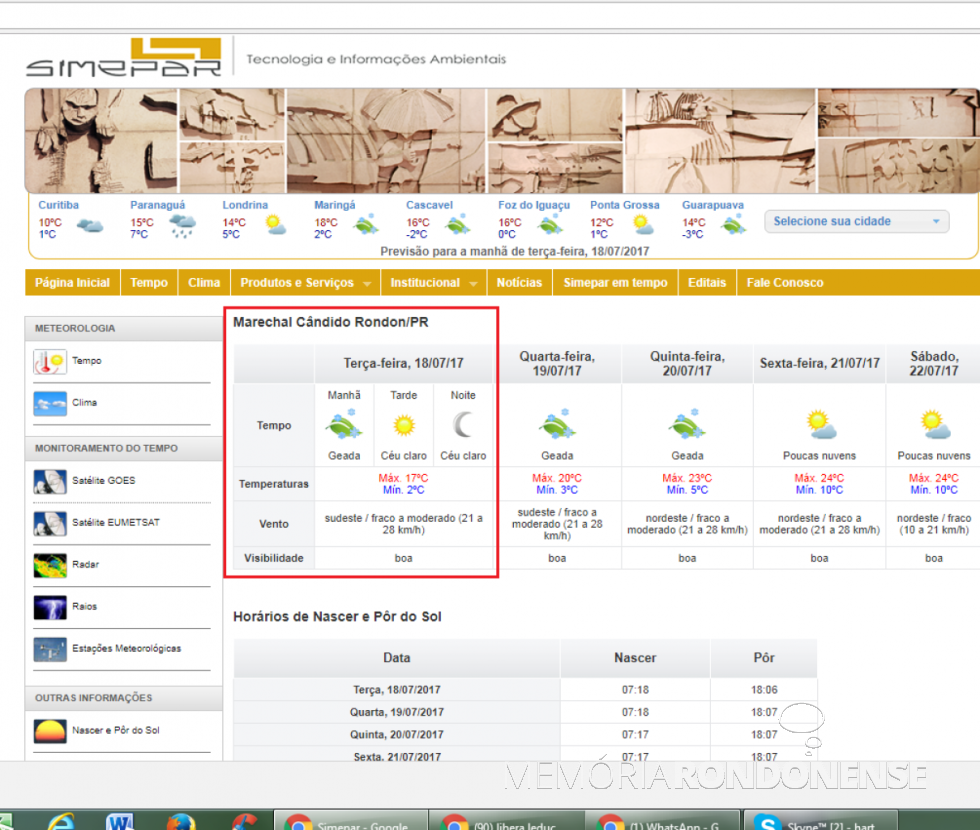This screenshot has width=980, height=830.
Task: Expand the 'Selecione sua cidade' dropdown
Action: coord(857,222)
